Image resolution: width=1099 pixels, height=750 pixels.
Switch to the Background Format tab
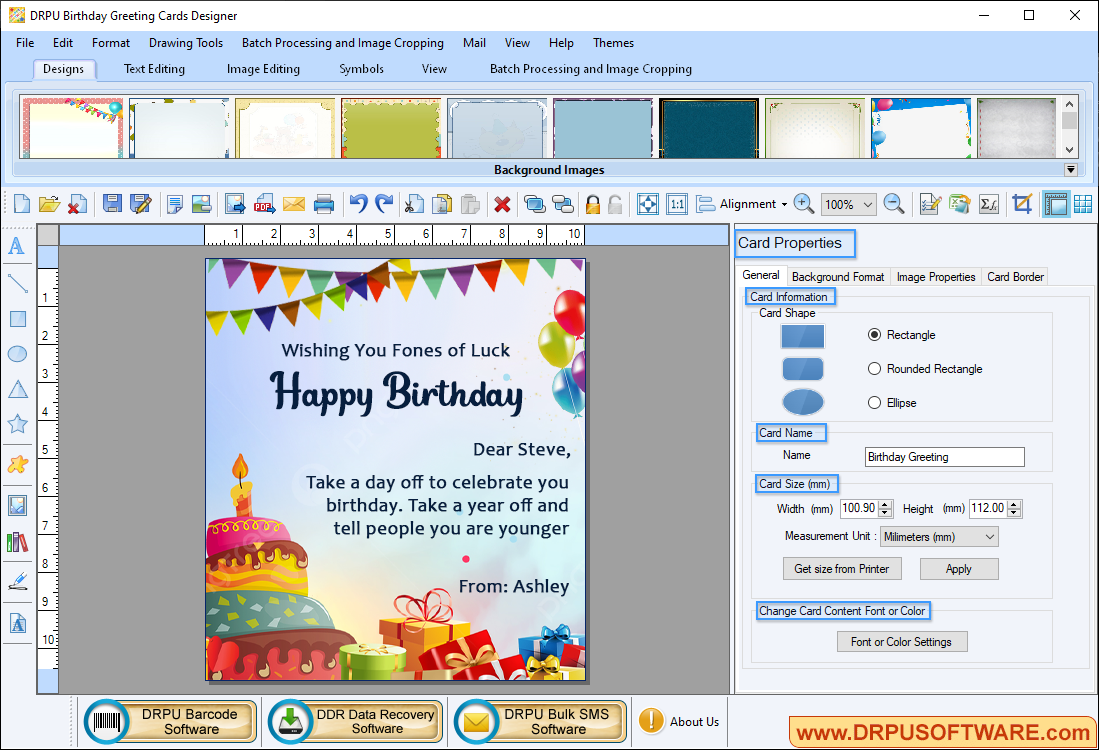click(837, 276)
